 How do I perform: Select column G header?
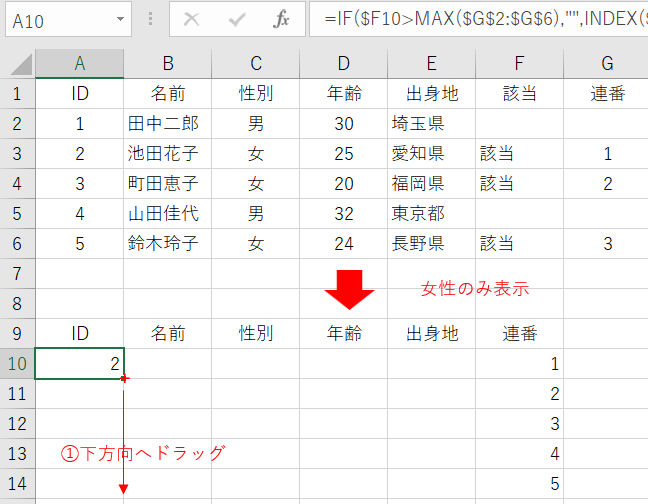(606, 64)
